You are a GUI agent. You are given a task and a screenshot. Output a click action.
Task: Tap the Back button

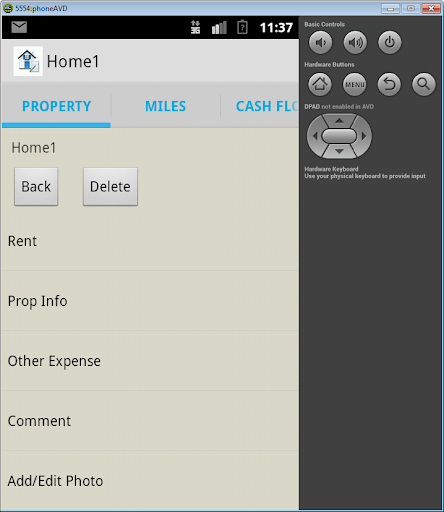(x=36, y=186)
